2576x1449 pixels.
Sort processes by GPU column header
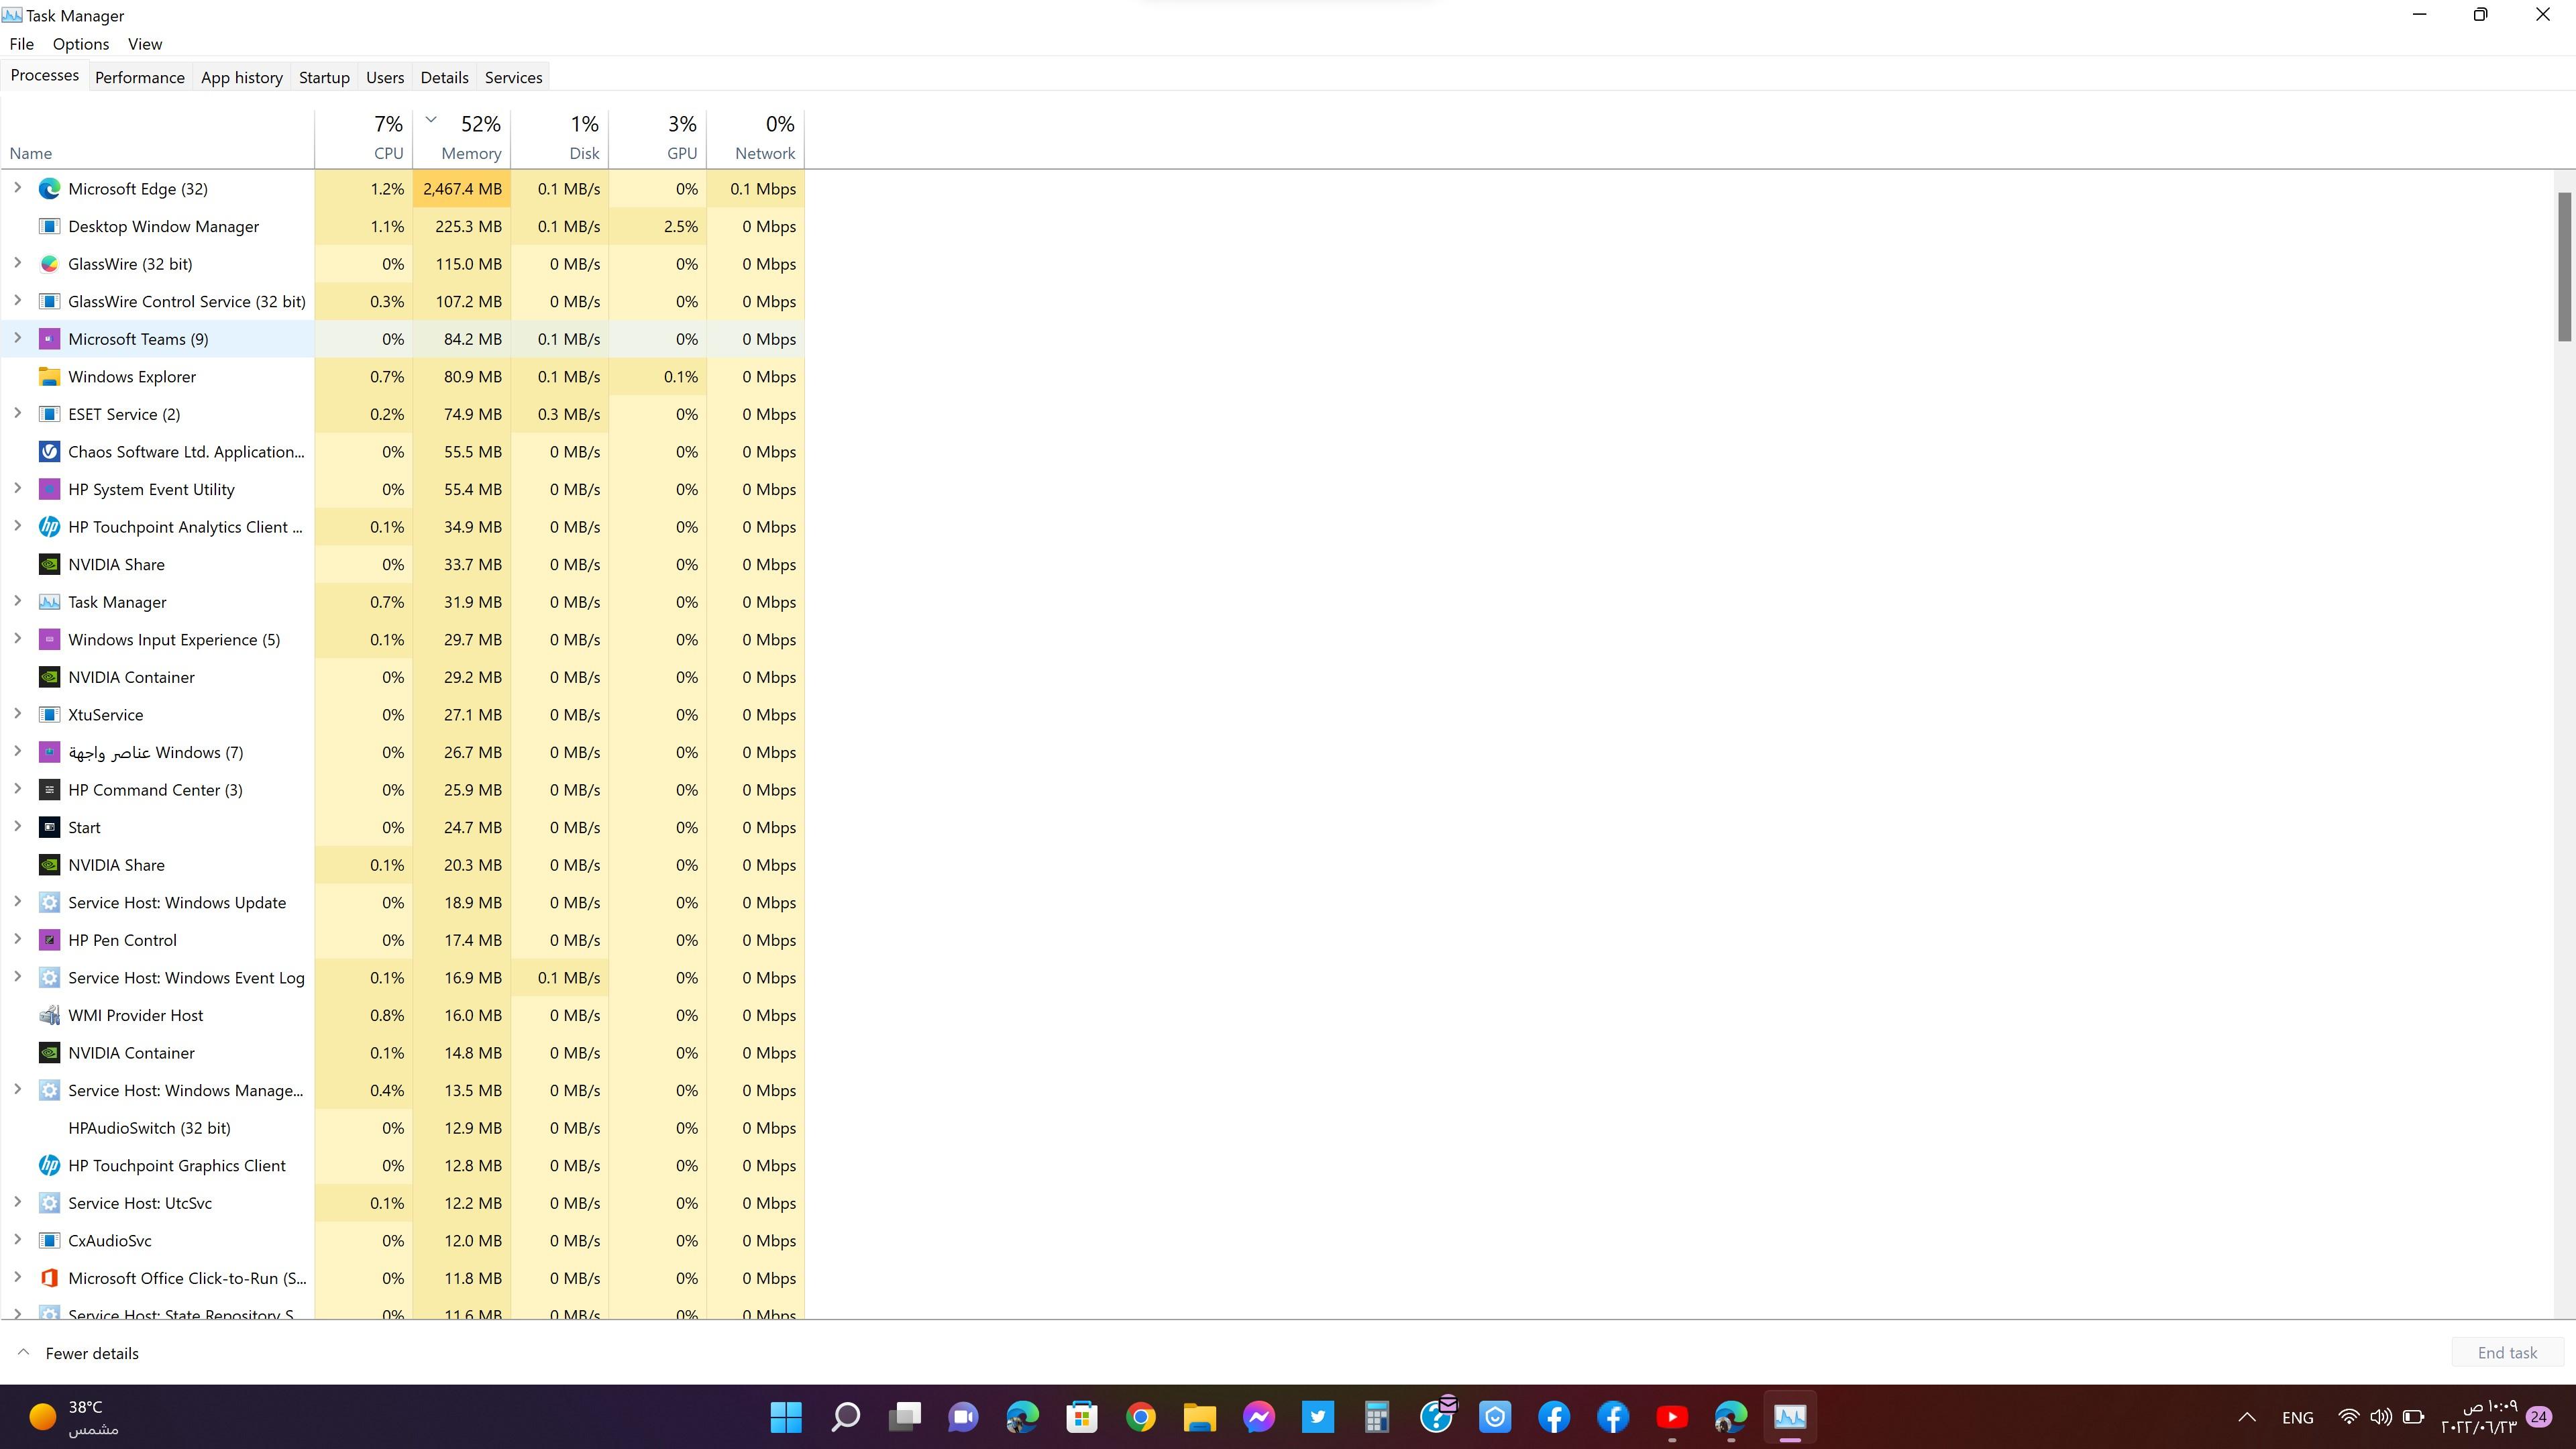point(658,138)
